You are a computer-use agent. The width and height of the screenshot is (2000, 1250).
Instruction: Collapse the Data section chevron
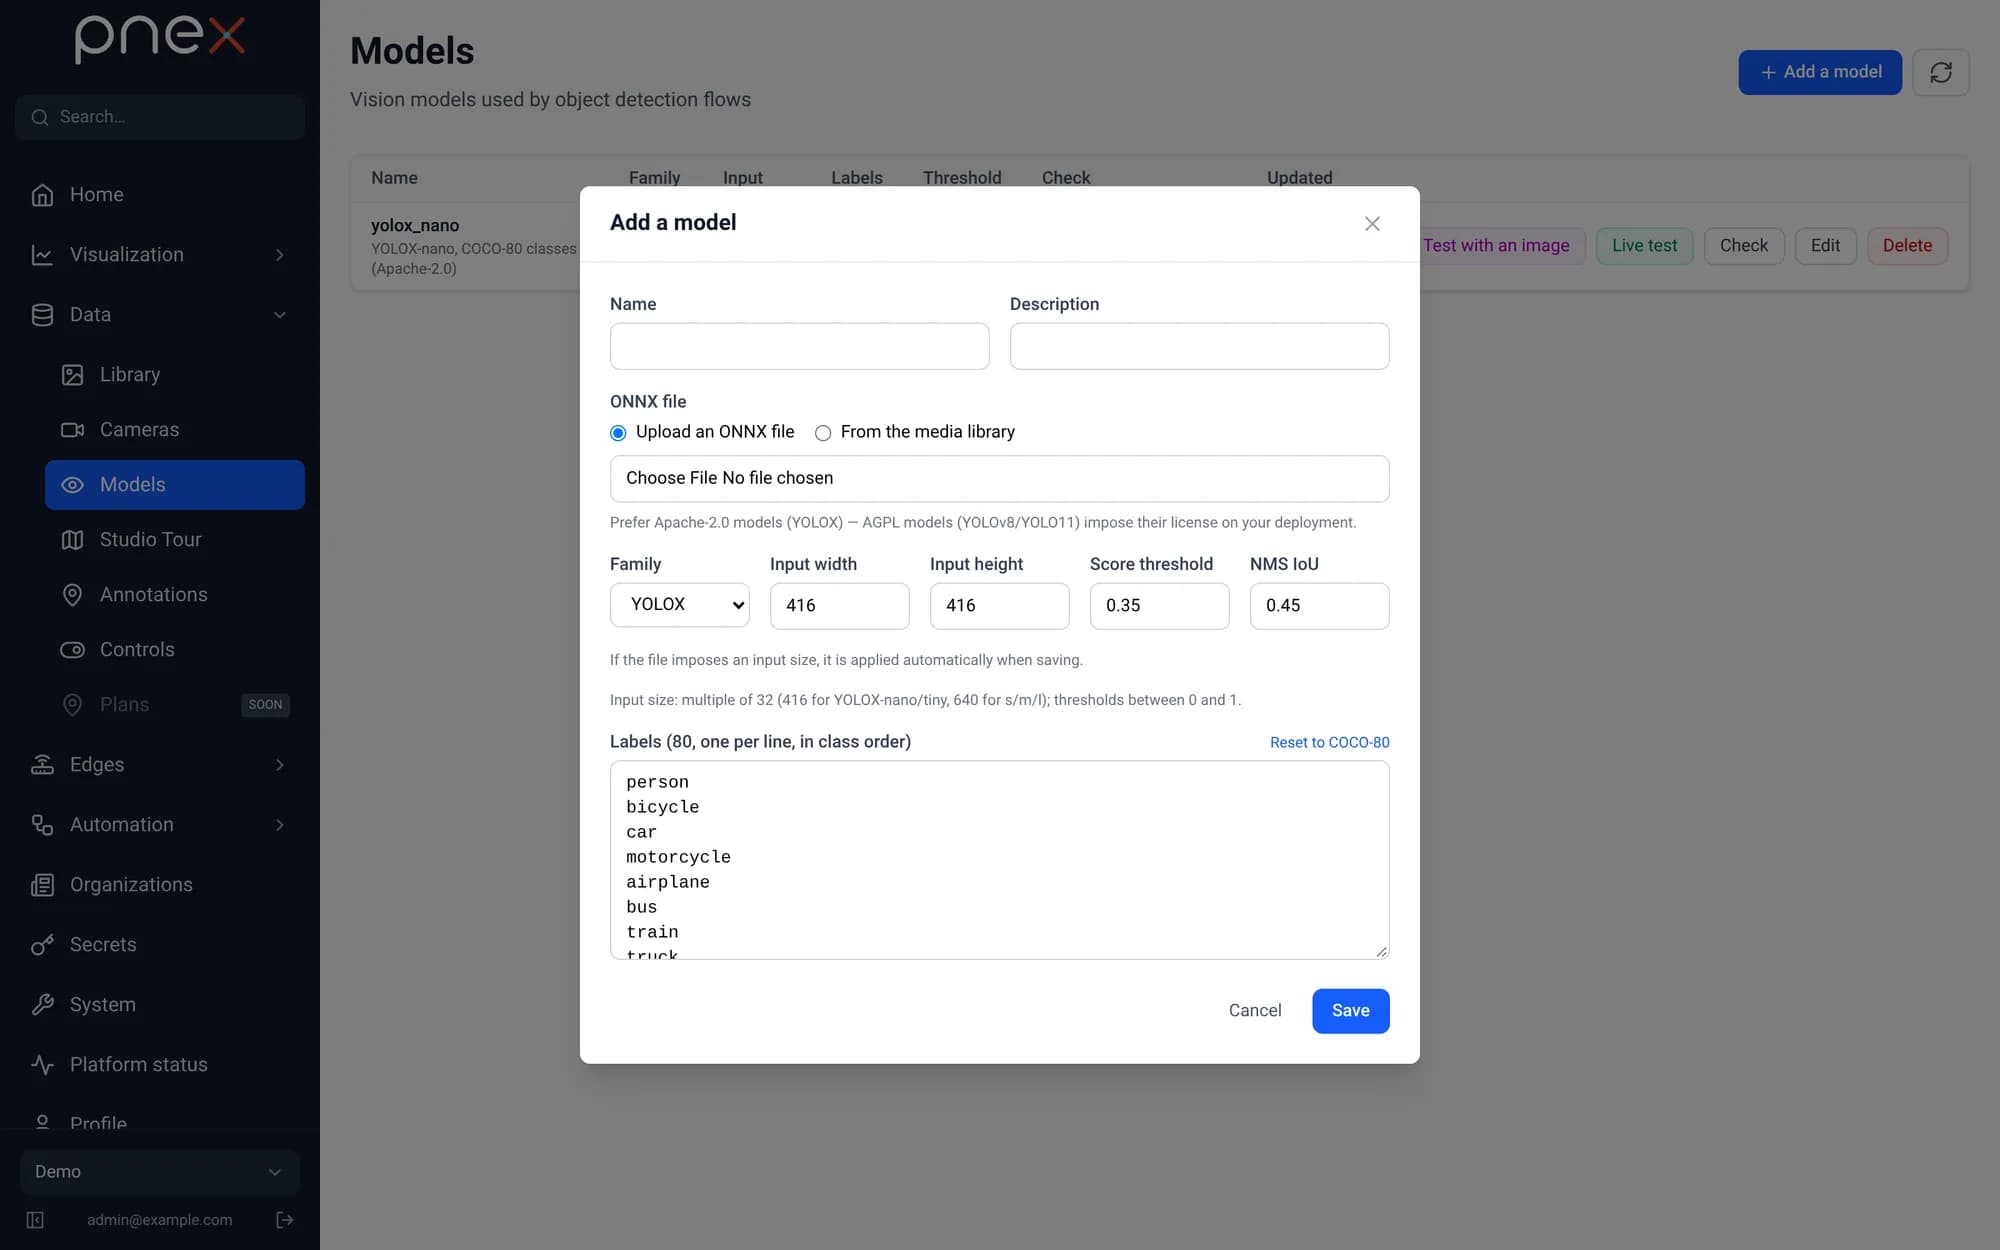click(280, 315)
